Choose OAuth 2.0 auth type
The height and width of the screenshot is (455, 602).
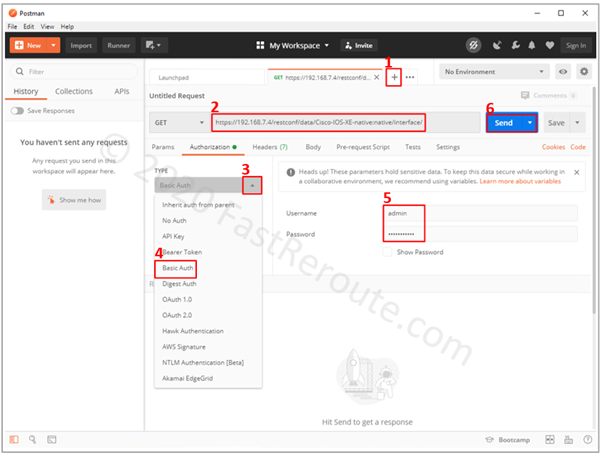click(177, 315)
